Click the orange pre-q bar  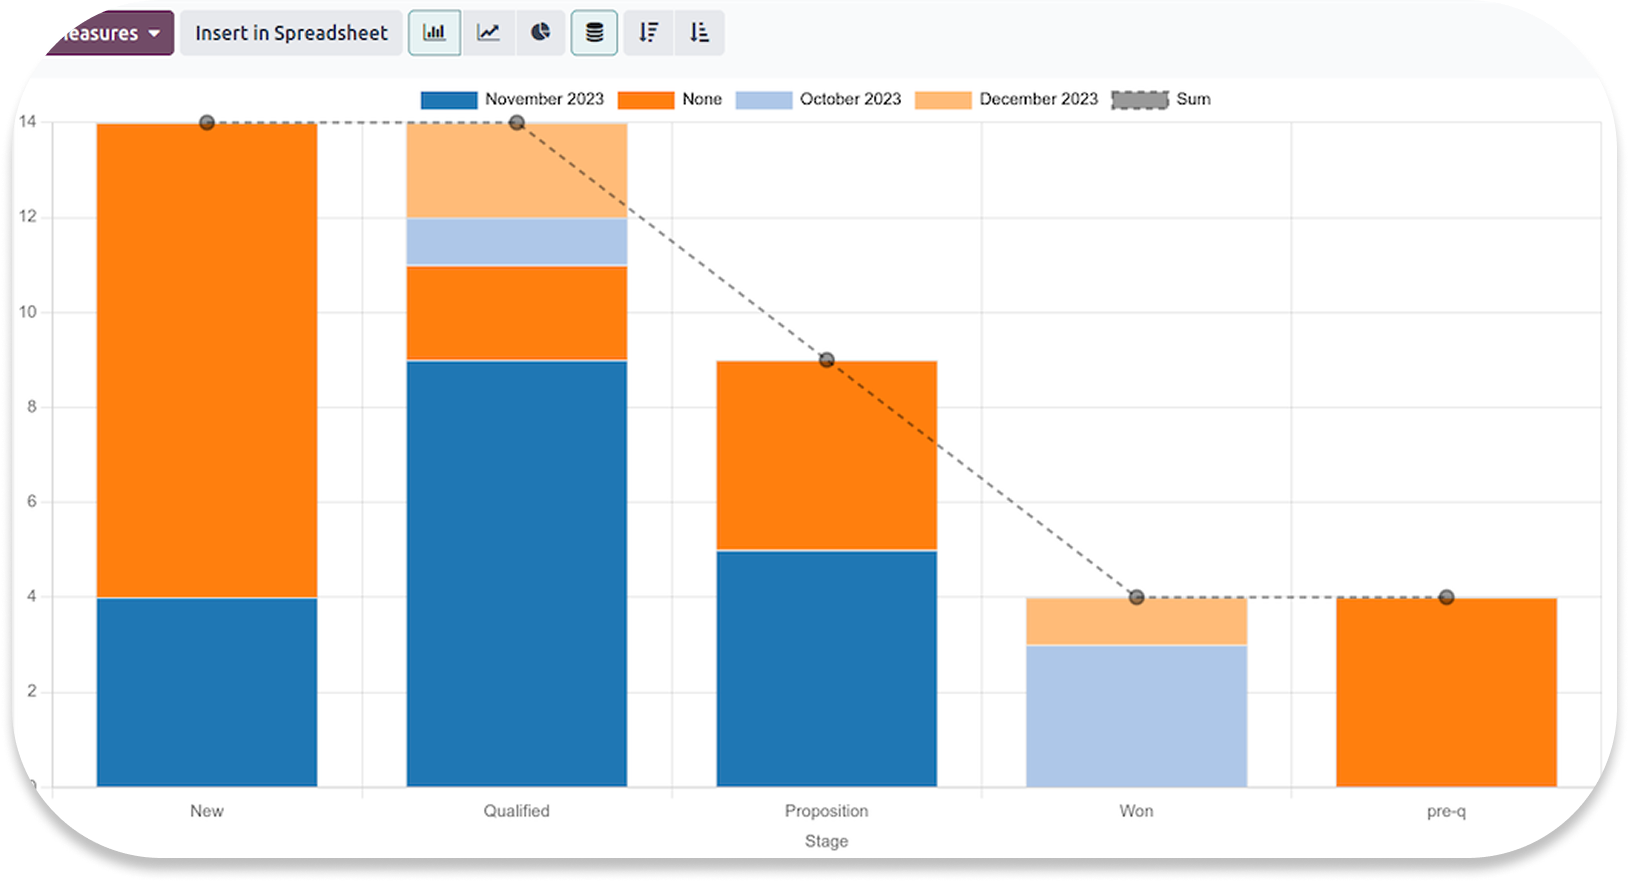pos(1446,692)
